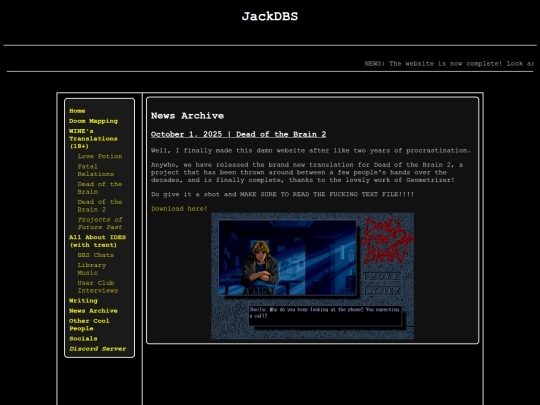Open Fatal Relations translation page

point(95,170)
